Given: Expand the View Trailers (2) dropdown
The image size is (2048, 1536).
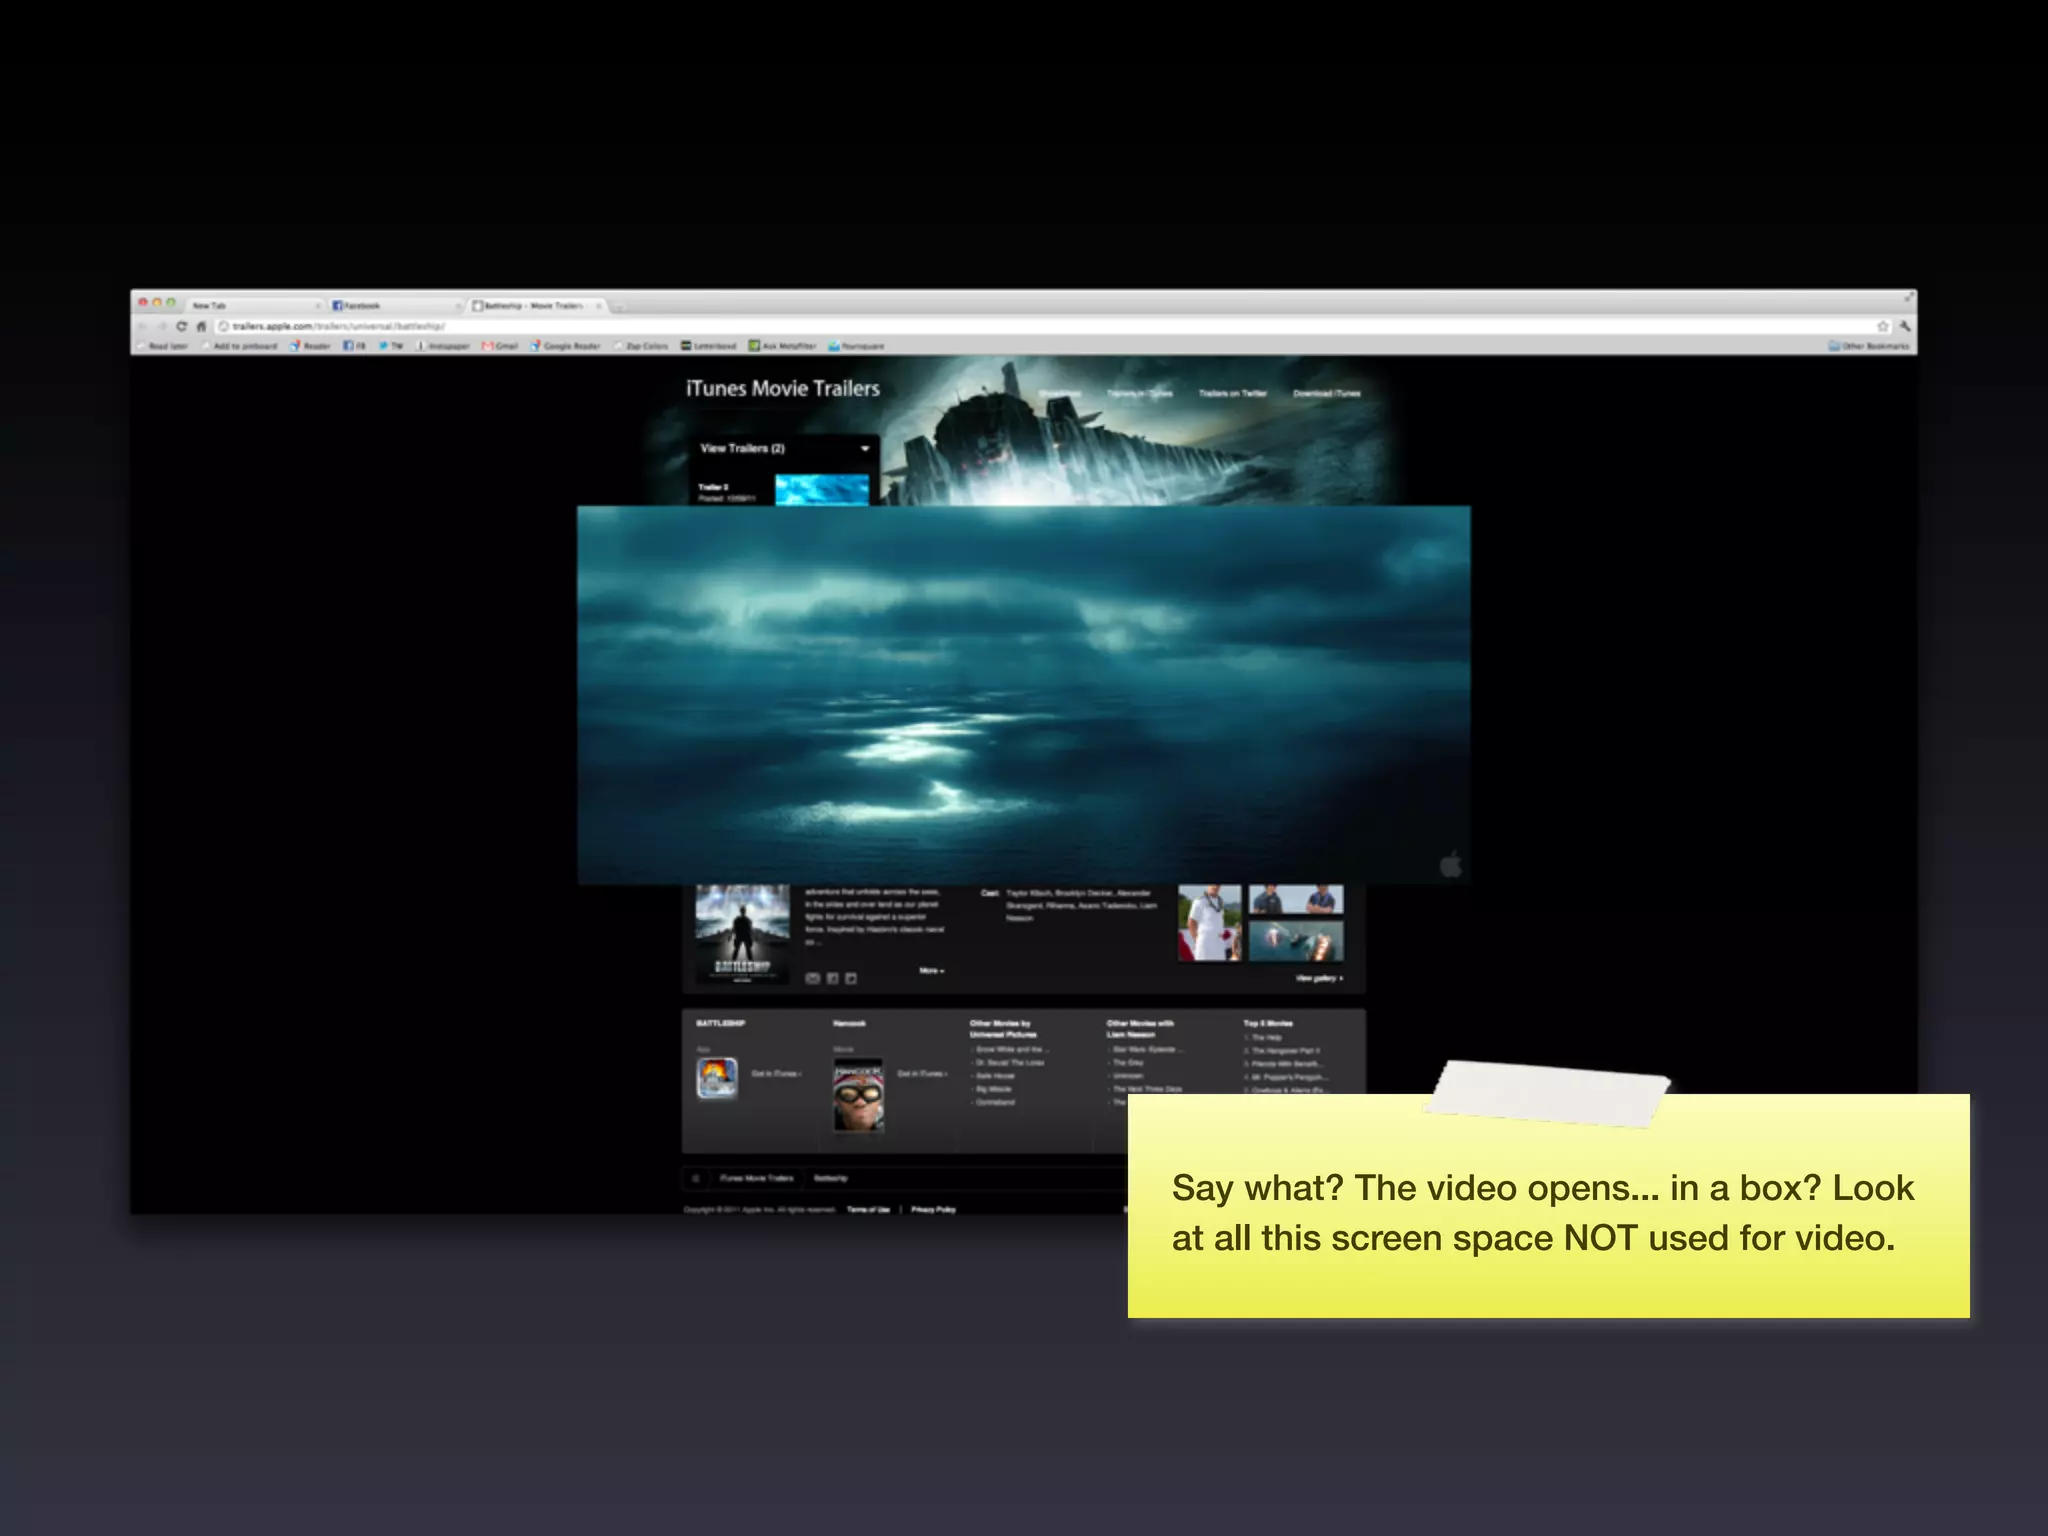Looking at the screenshot, I should point(784,448).
